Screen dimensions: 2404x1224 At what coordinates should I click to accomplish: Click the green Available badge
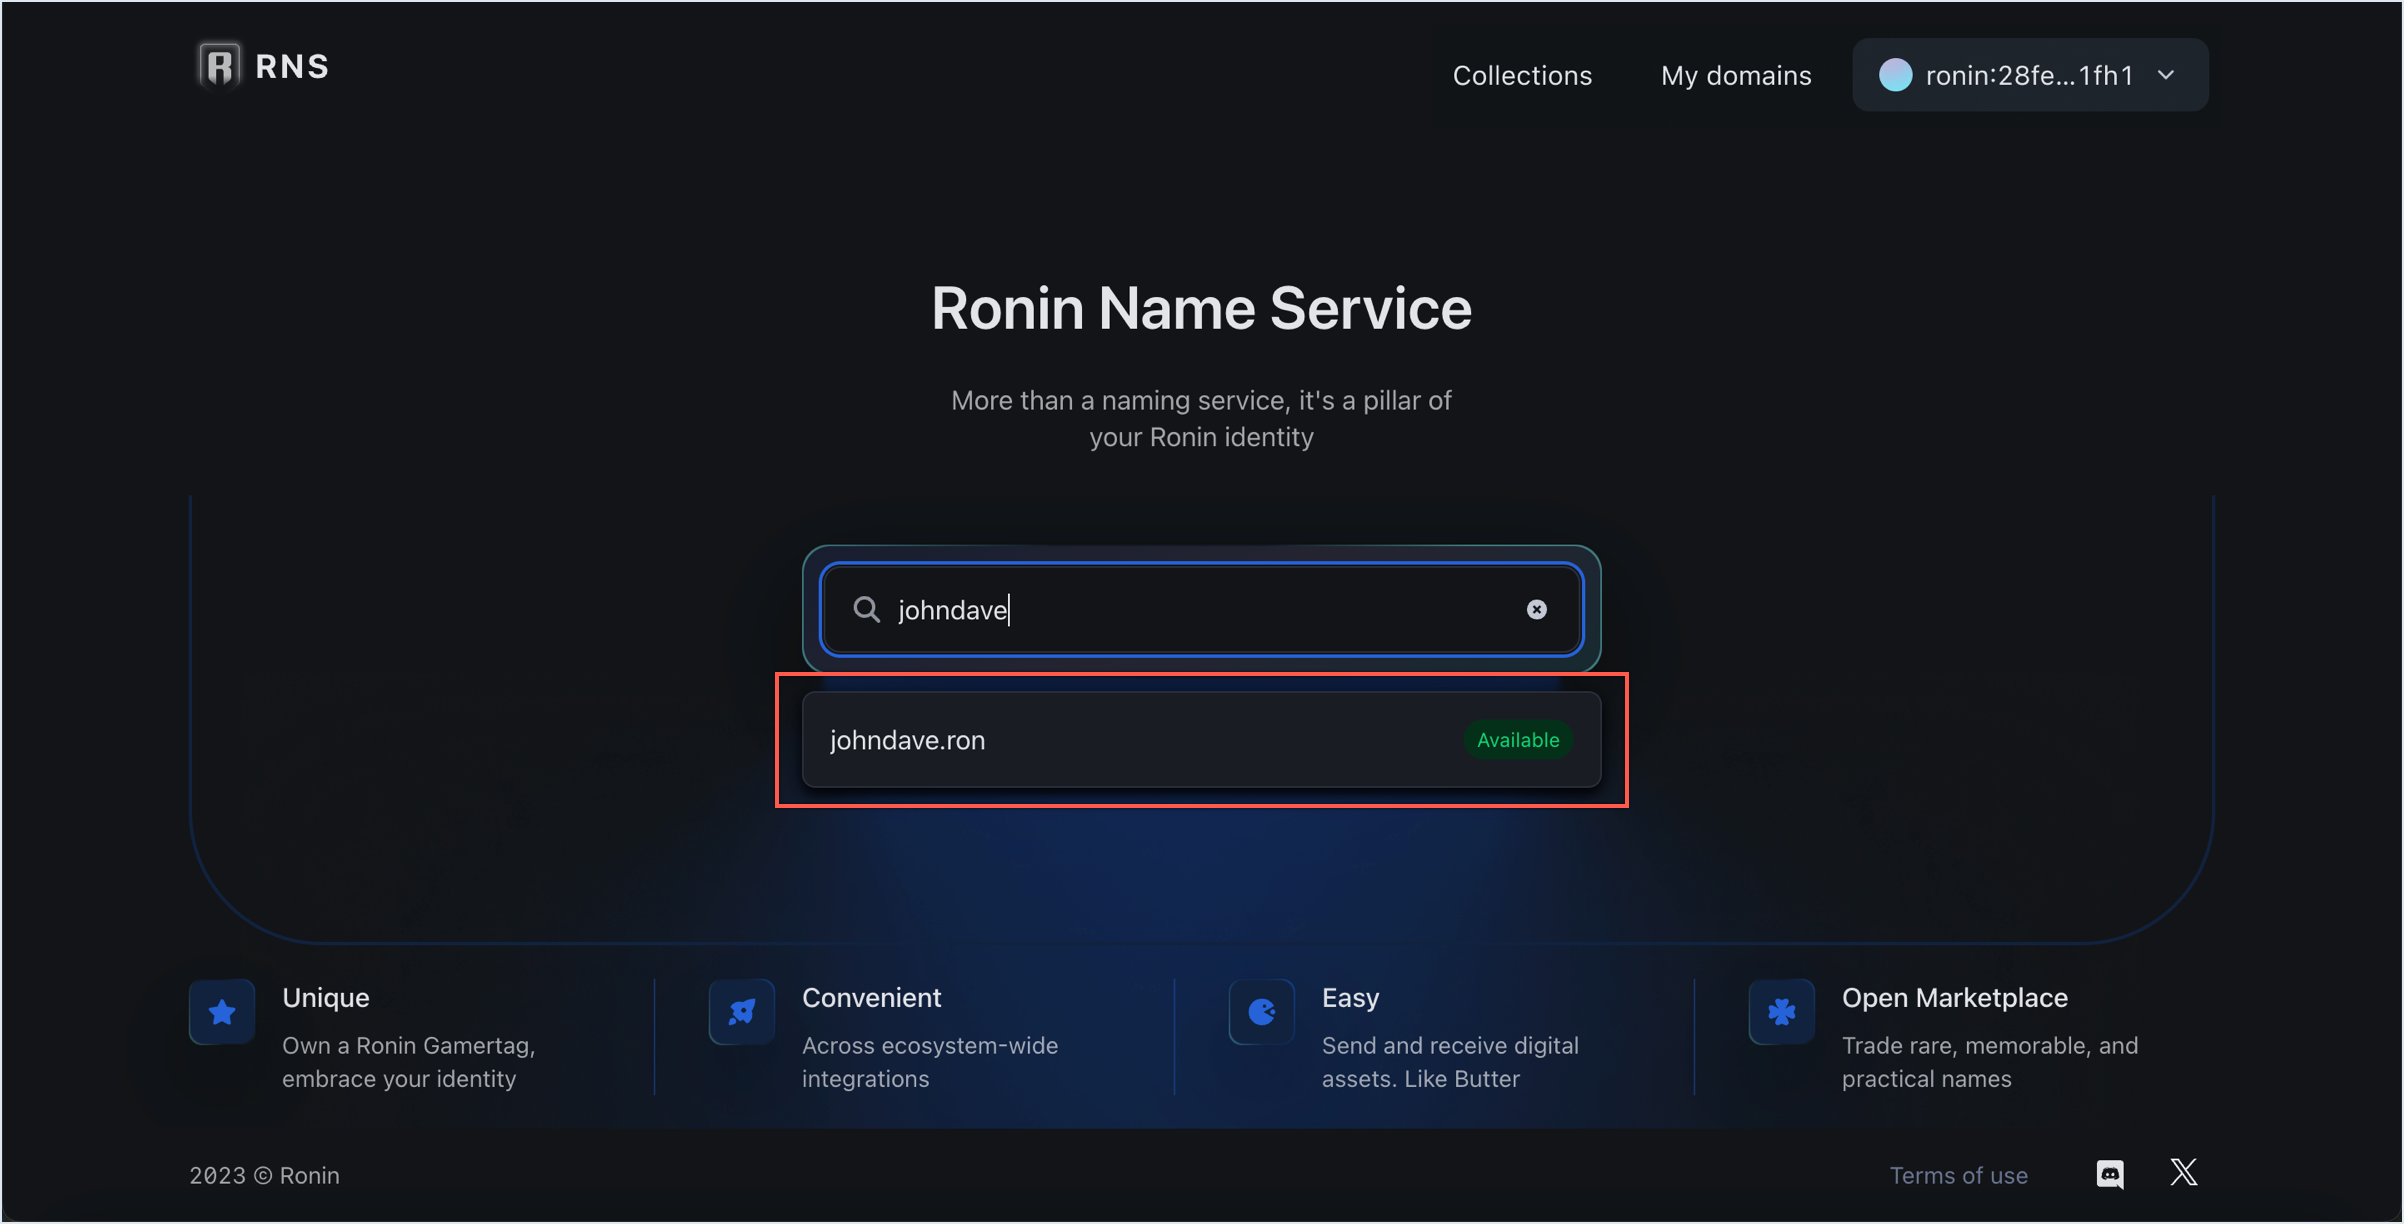(1517, 740)
